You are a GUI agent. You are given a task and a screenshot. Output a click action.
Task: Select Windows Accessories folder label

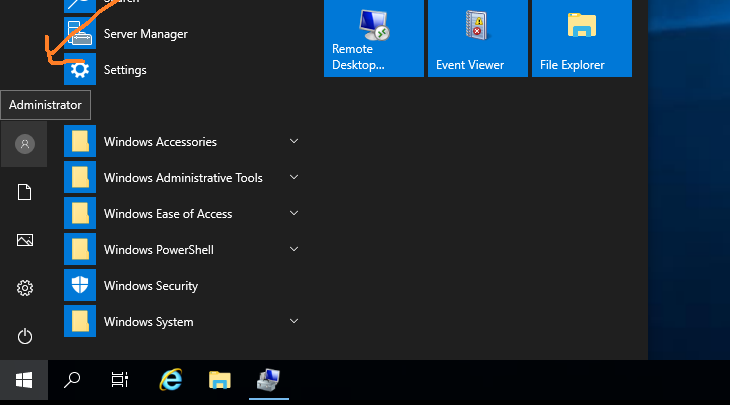[160, 142]
